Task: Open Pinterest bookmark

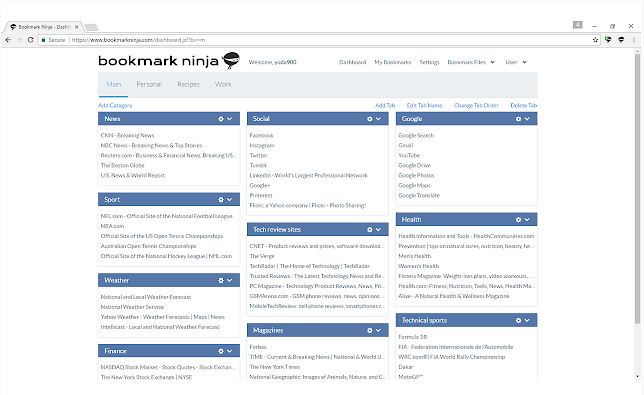Action: (x=261, y=195)
